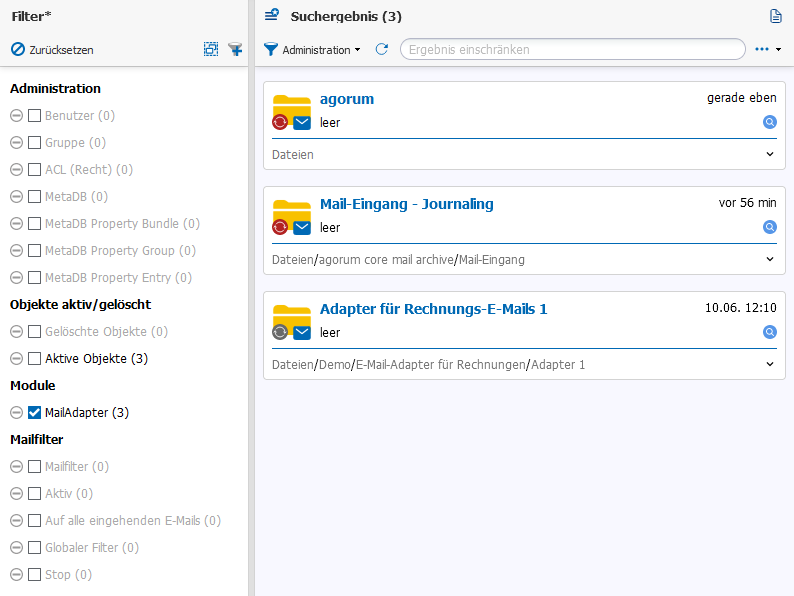The image size is (794, 596).
Task: Click the agorum mail folder icon
Action: (x=291, y=112)
